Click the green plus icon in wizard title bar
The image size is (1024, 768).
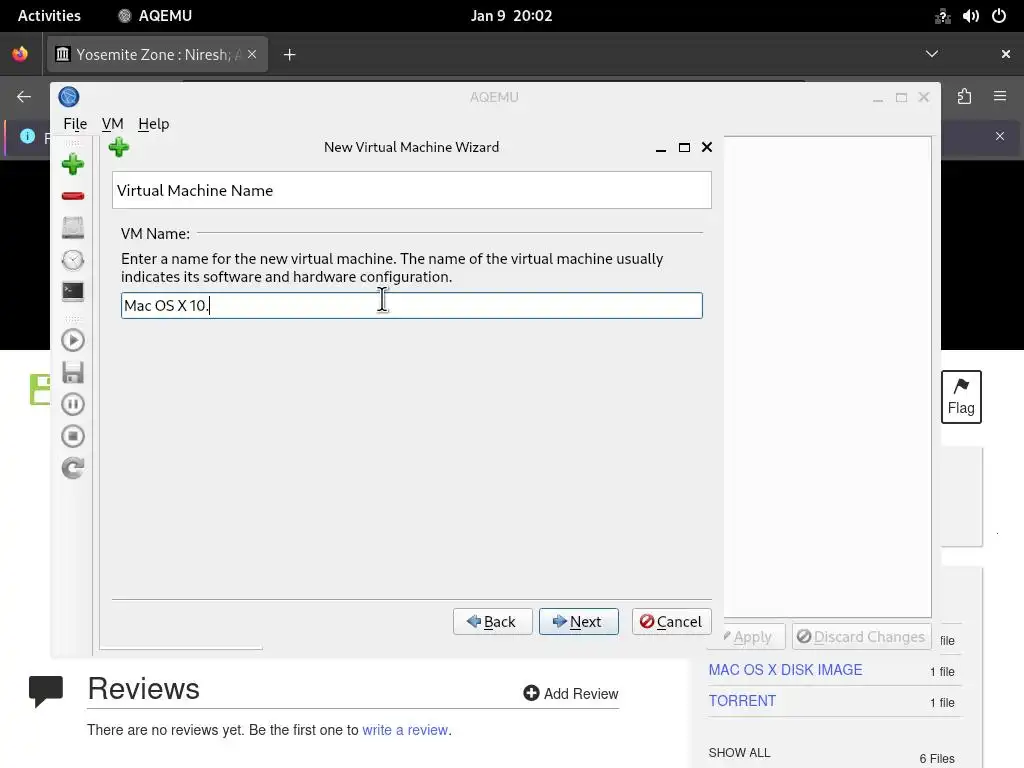click(x=119, y=147)
